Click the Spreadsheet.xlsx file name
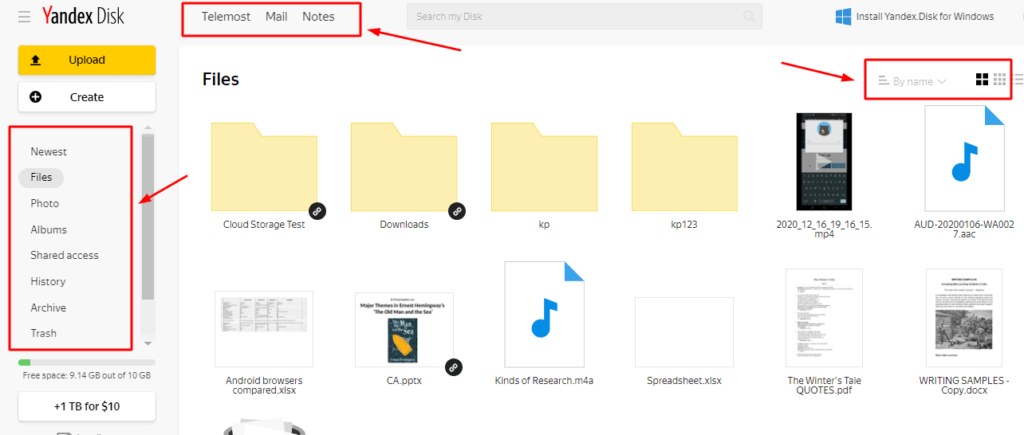1024x435 pixels. [684, 381]
